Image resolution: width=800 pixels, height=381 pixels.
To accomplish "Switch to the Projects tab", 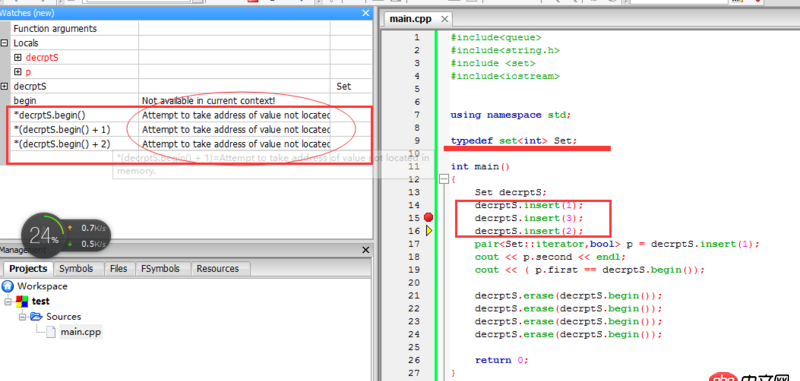I will 28,268.
